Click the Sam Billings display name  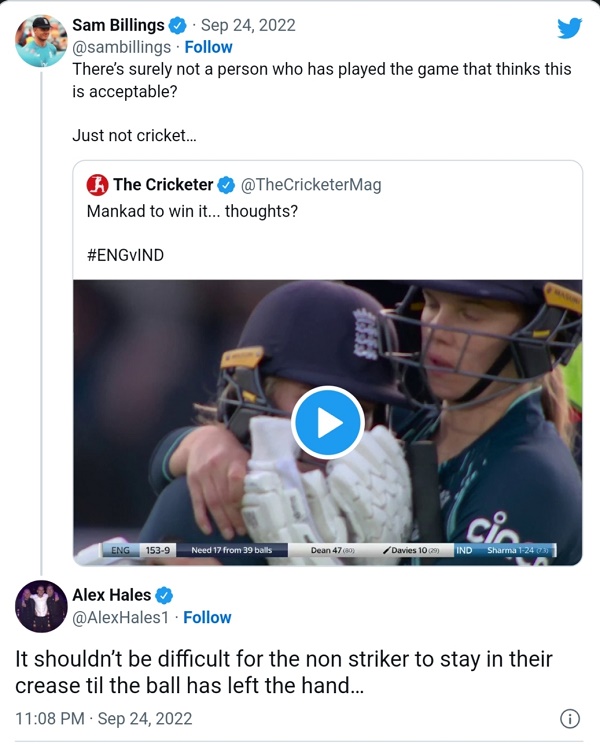click(117, 26)
